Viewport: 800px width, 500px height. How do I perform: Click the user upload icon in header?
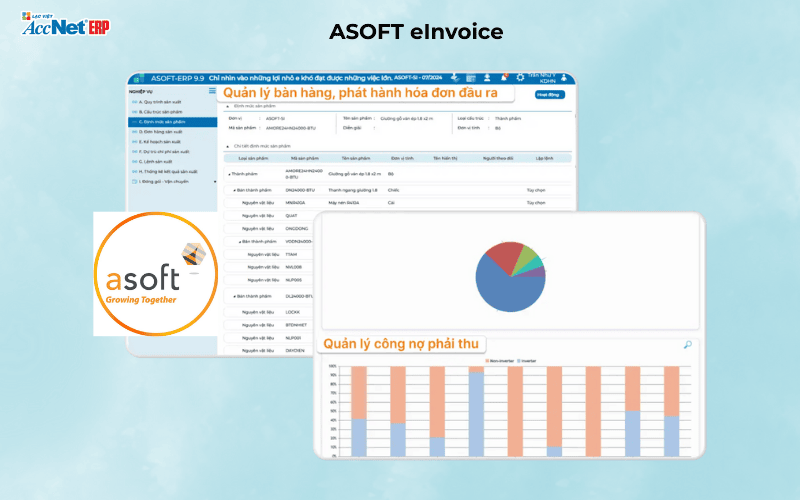click(487, 78)
